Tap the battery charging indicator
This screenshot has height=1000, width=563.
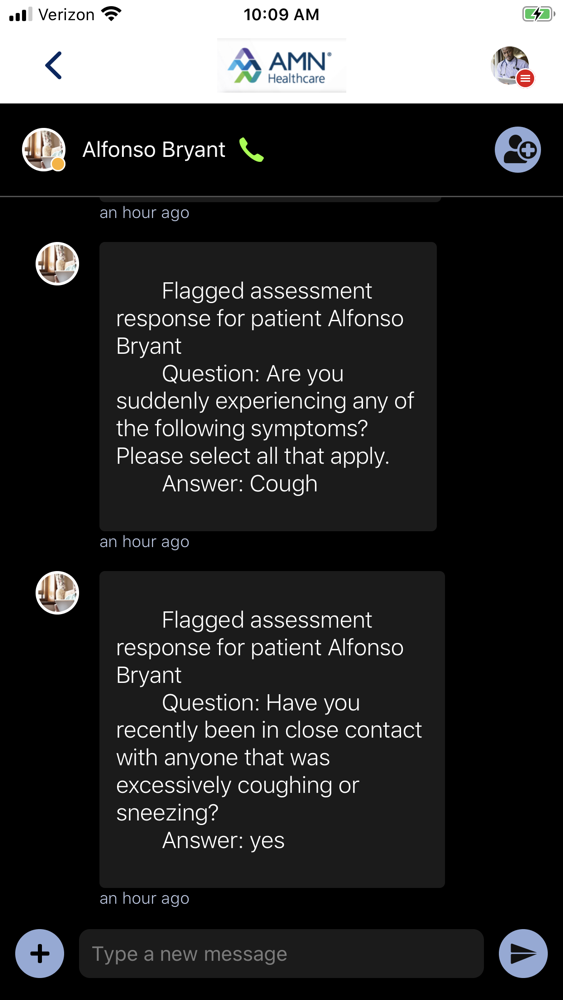(538, 14)
